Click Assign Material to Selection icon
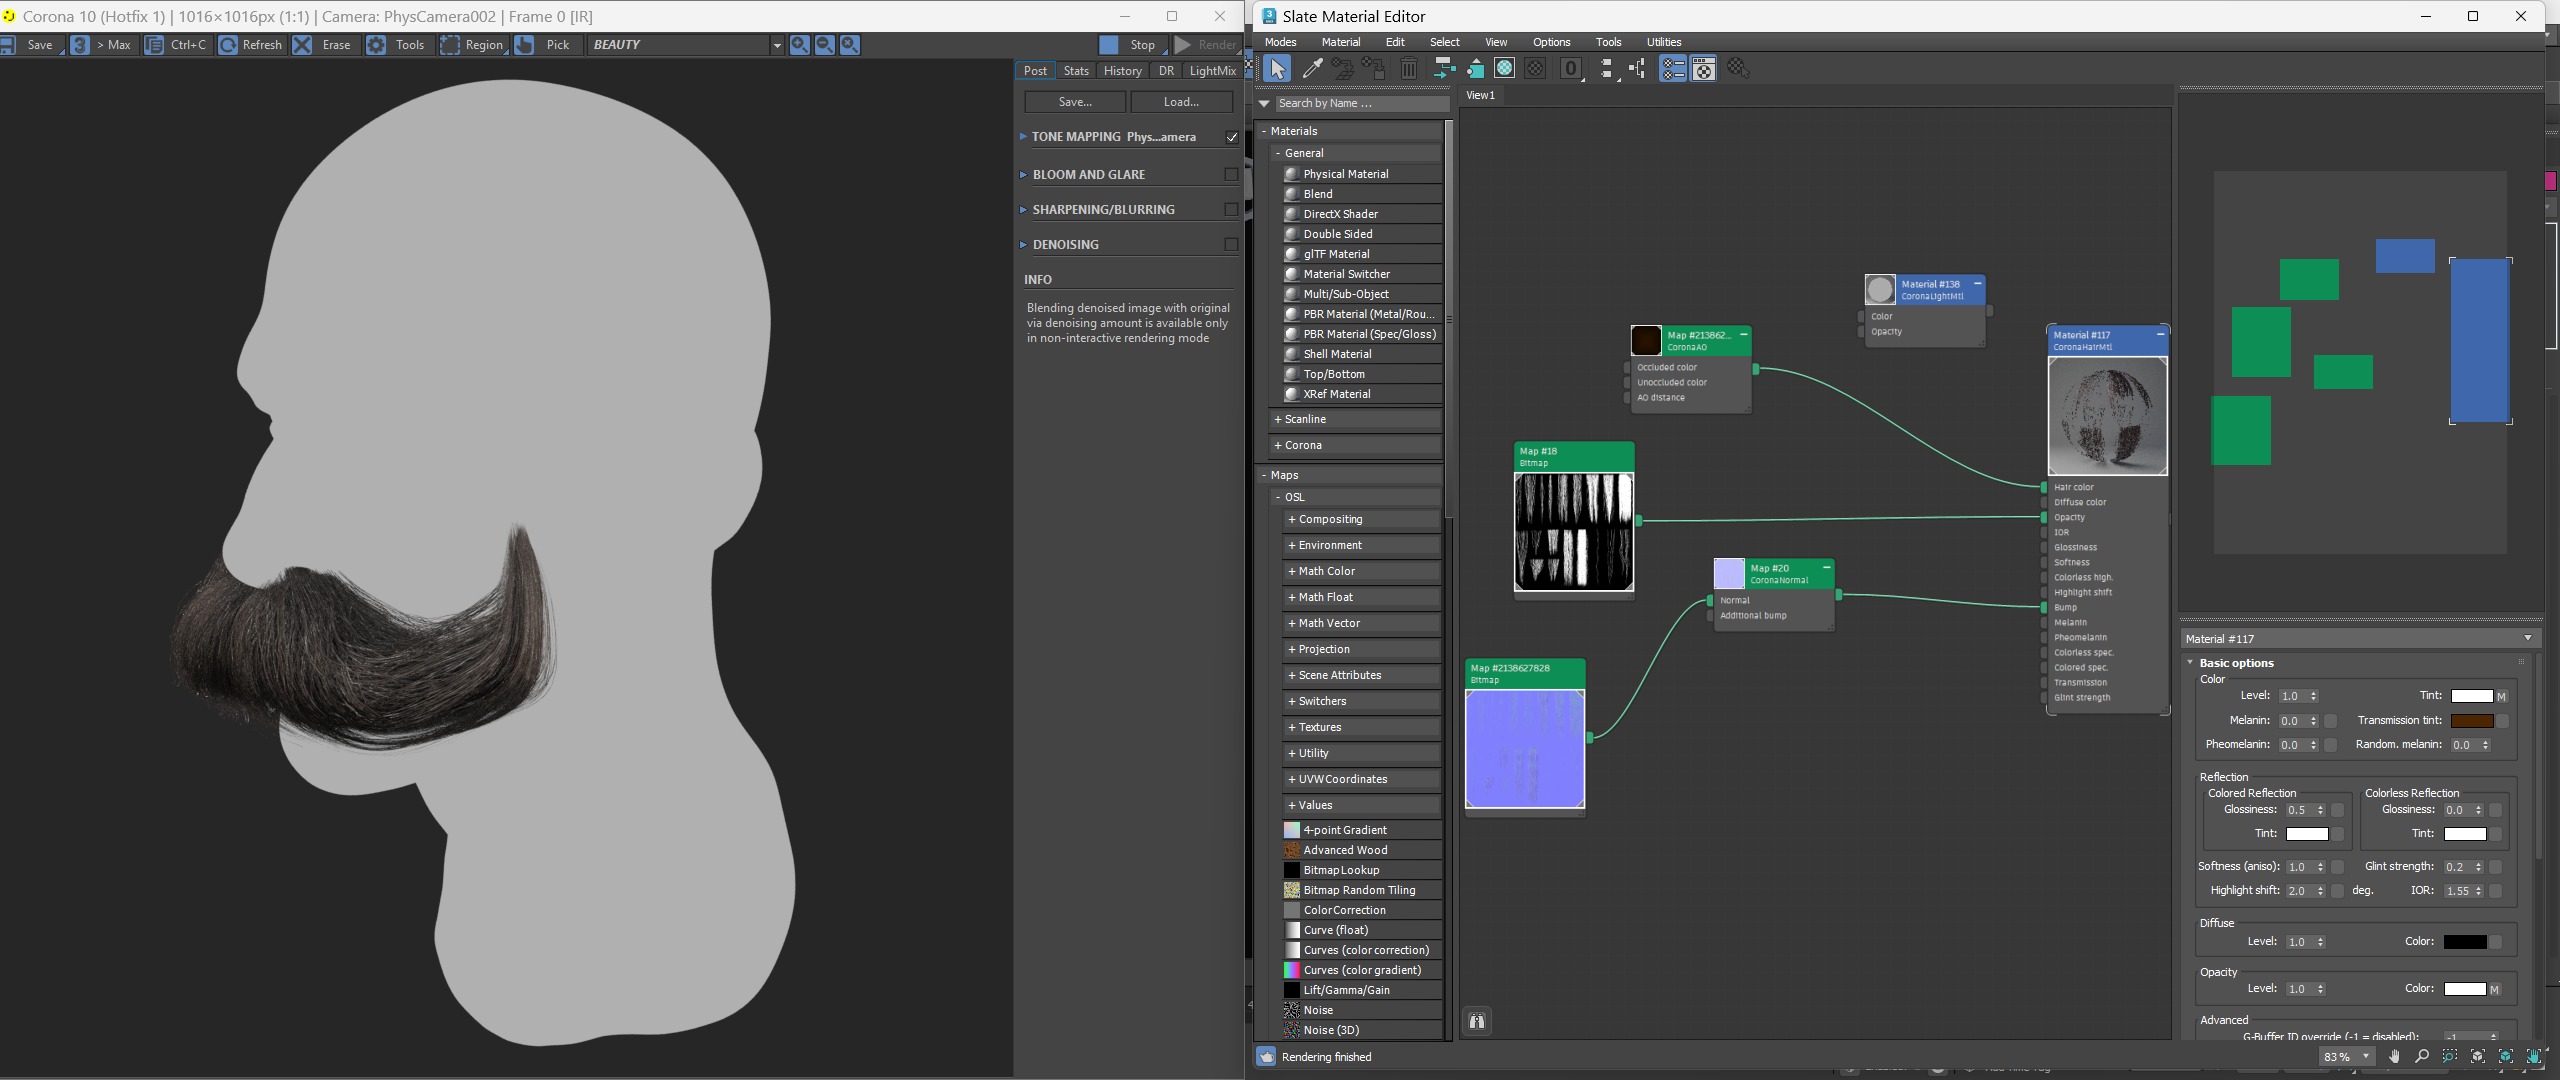The width and height of the screenshot is (2560, 1080). 1343,69
